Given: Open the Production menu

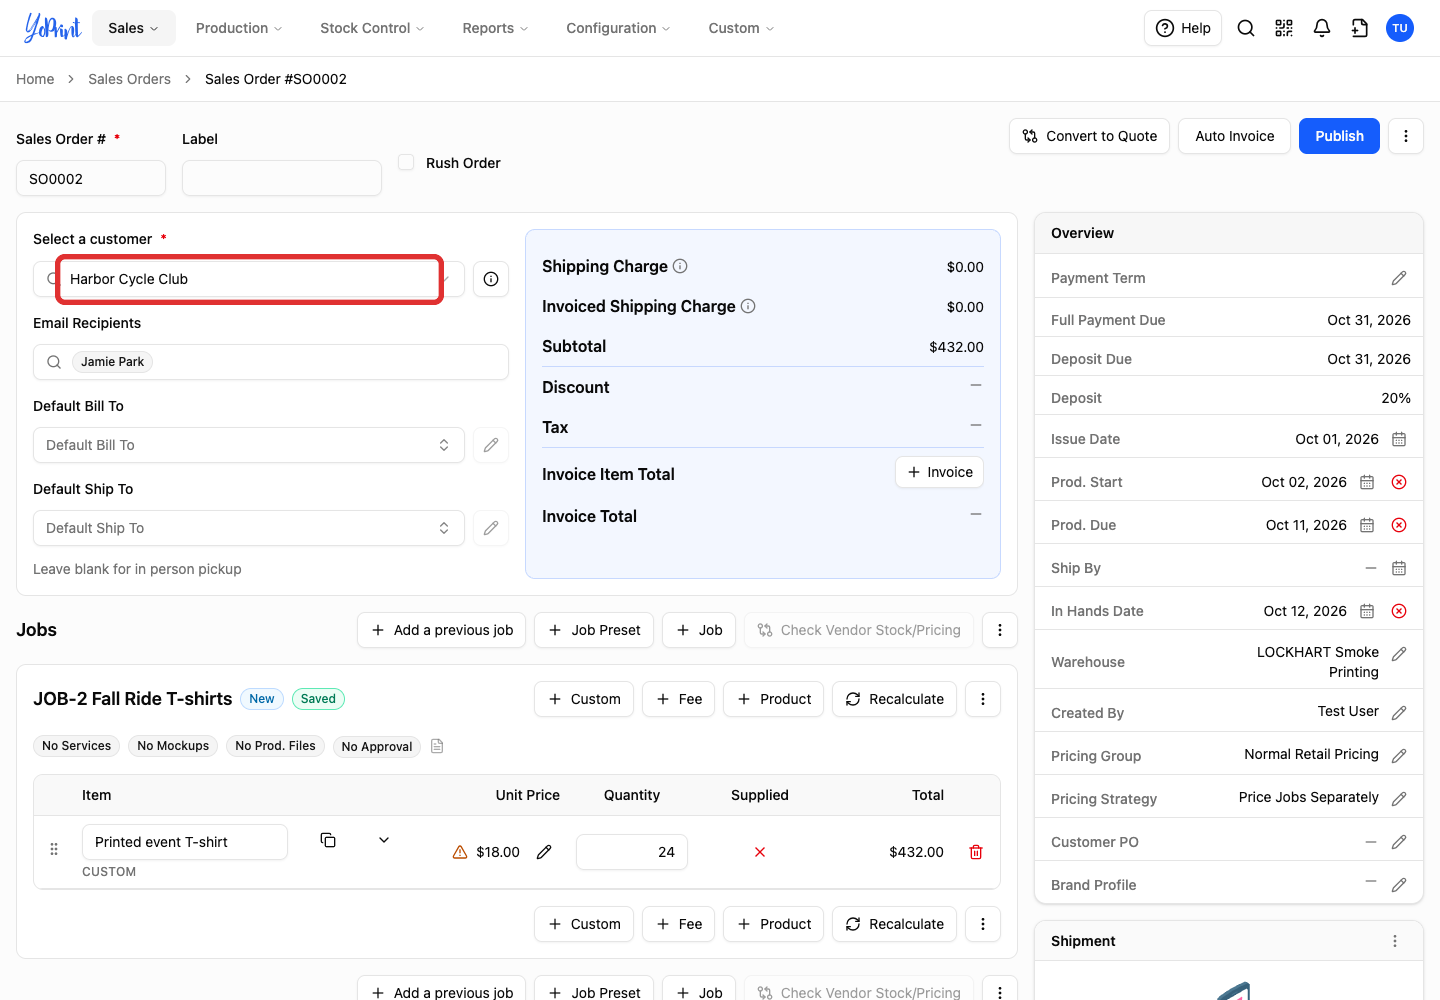Looking at the screenshot, I should [239, 28].
